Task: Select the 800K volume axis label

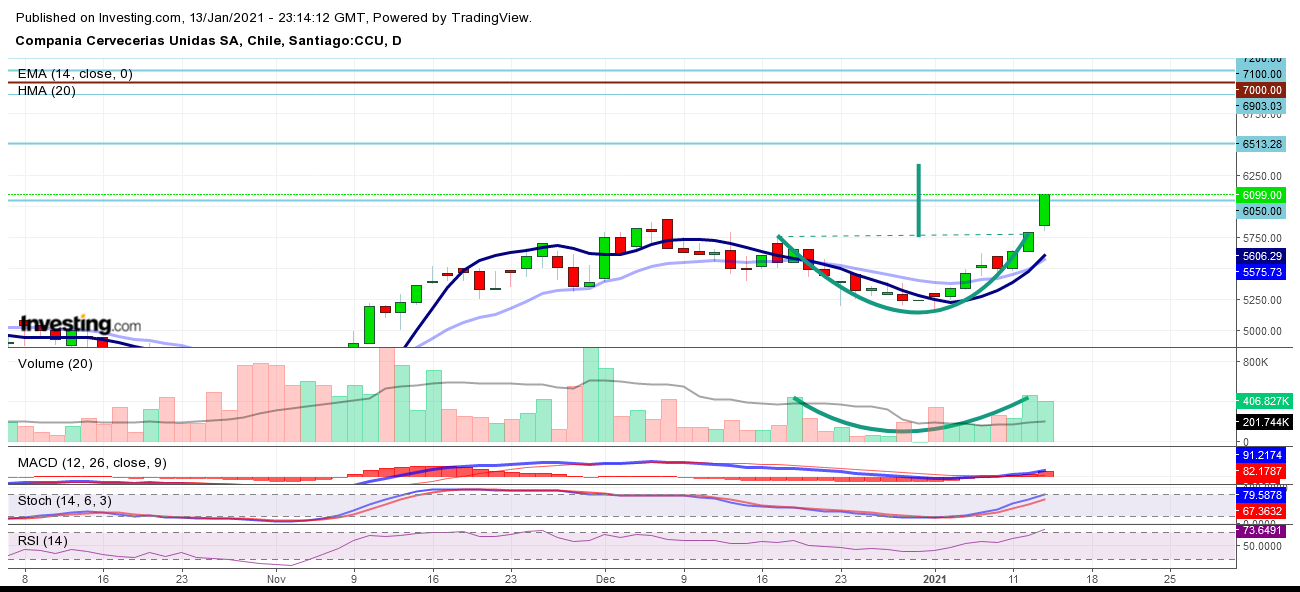Action: (1258, 362)
